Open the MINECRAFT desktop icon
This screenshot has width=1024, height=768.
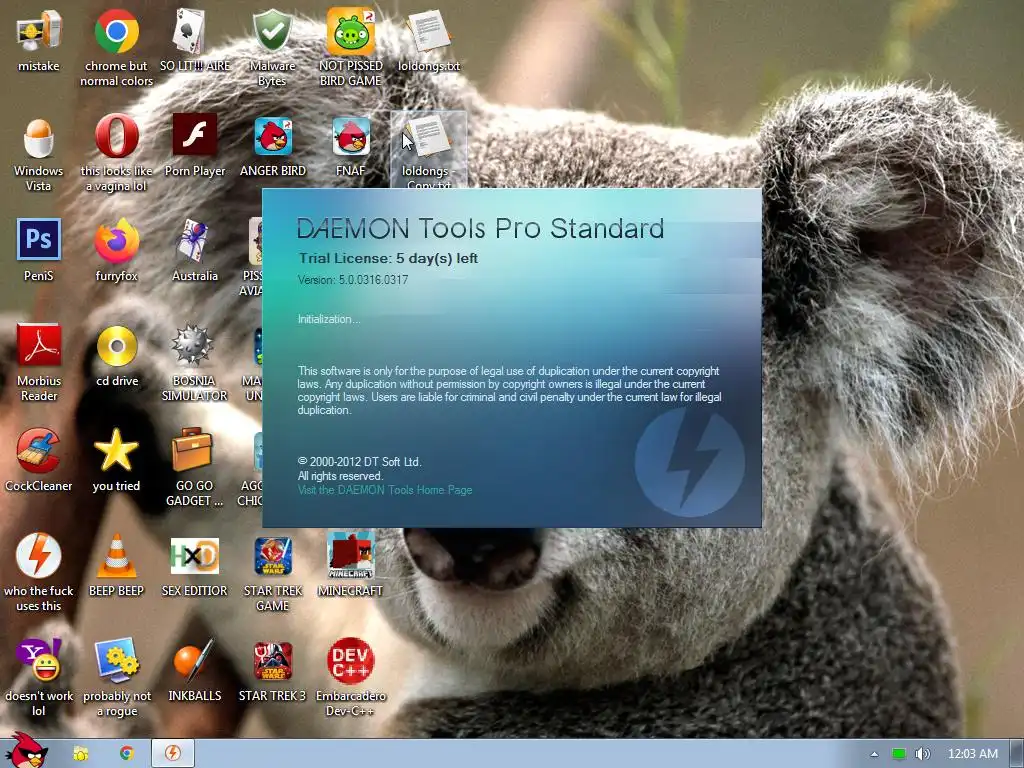tap(351, 554)
